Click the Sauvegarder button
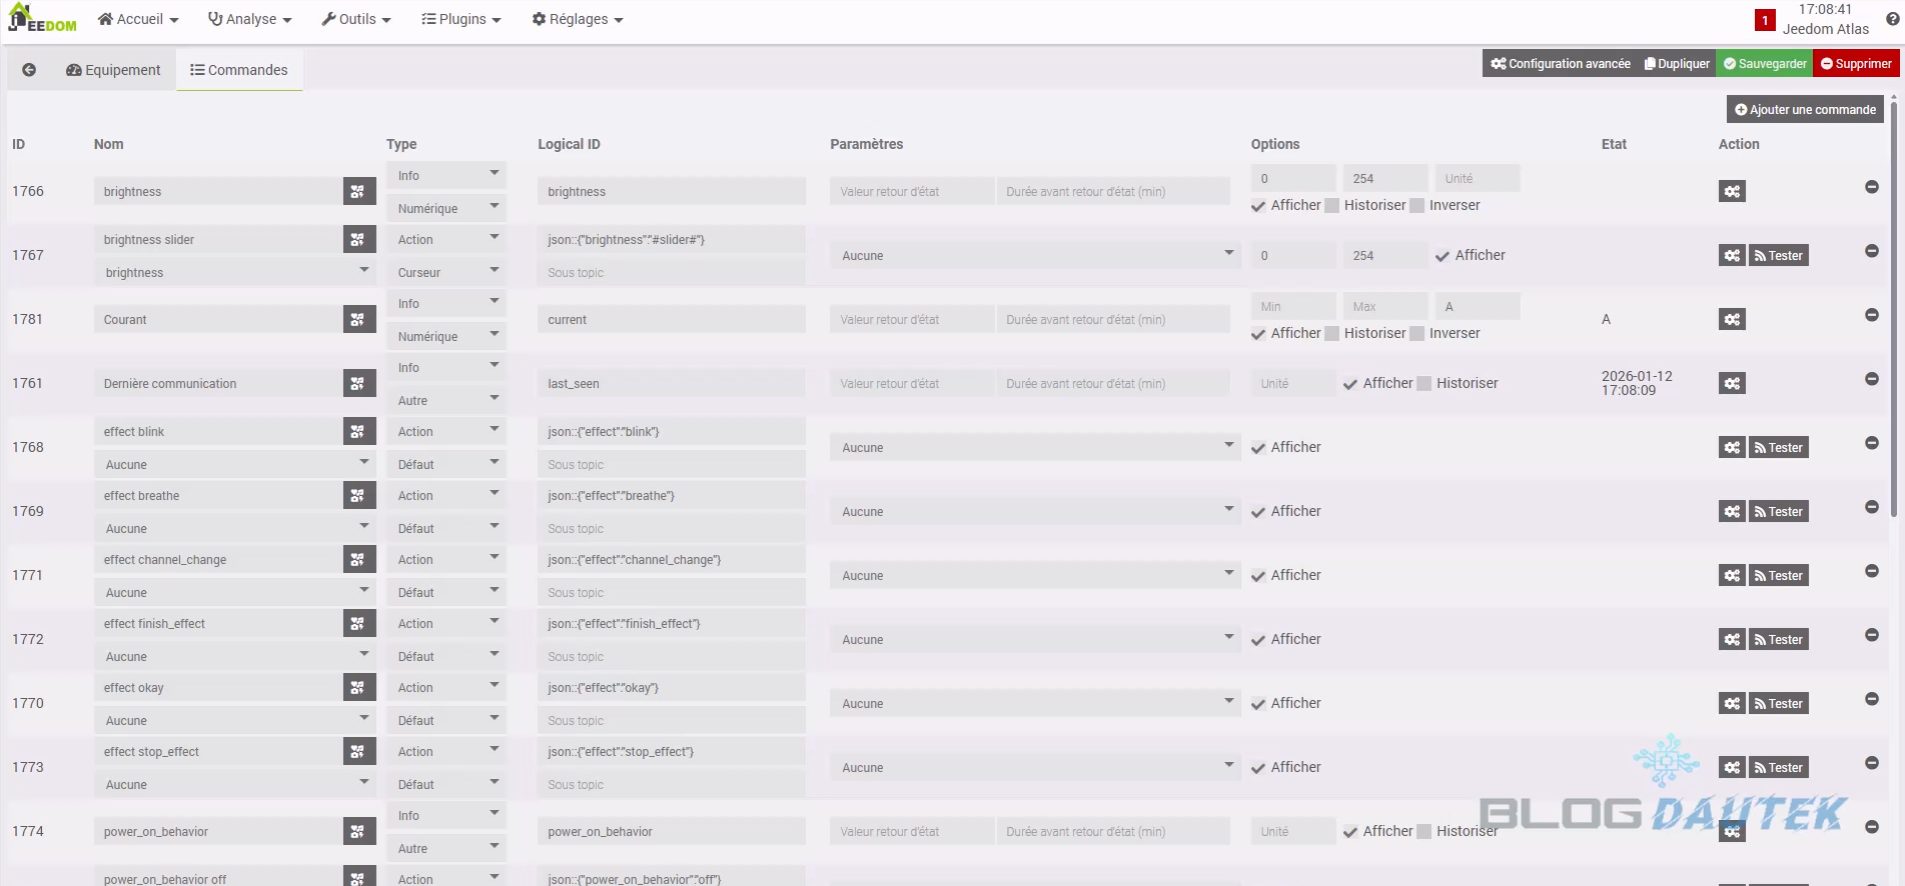1905x886 pixels. click(x=1764, y=63)
